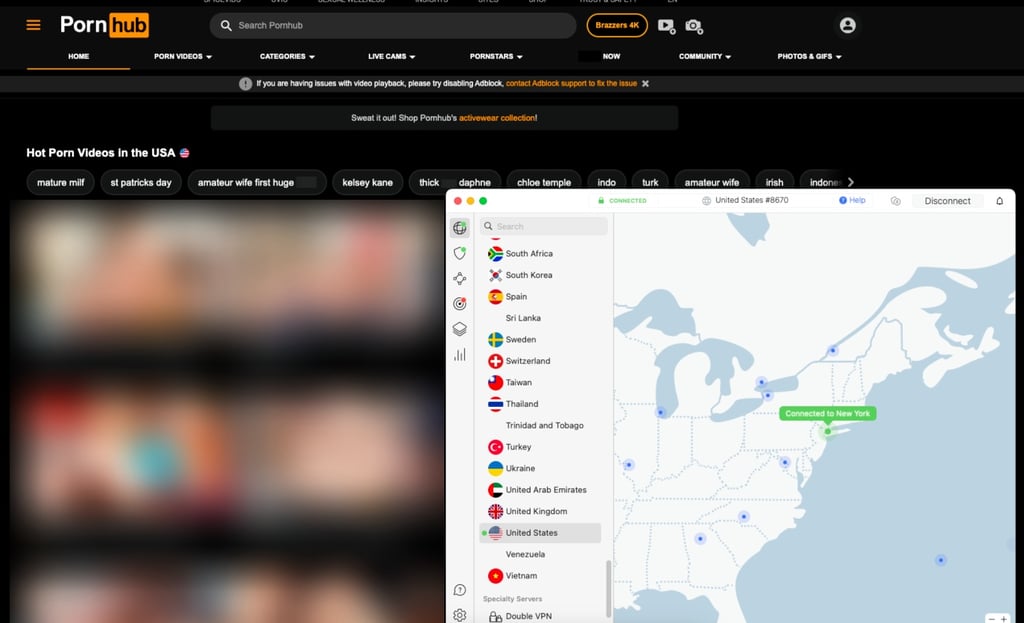Click the VPN country list scrollbar
1024x623 pixels.
(609, 588)
